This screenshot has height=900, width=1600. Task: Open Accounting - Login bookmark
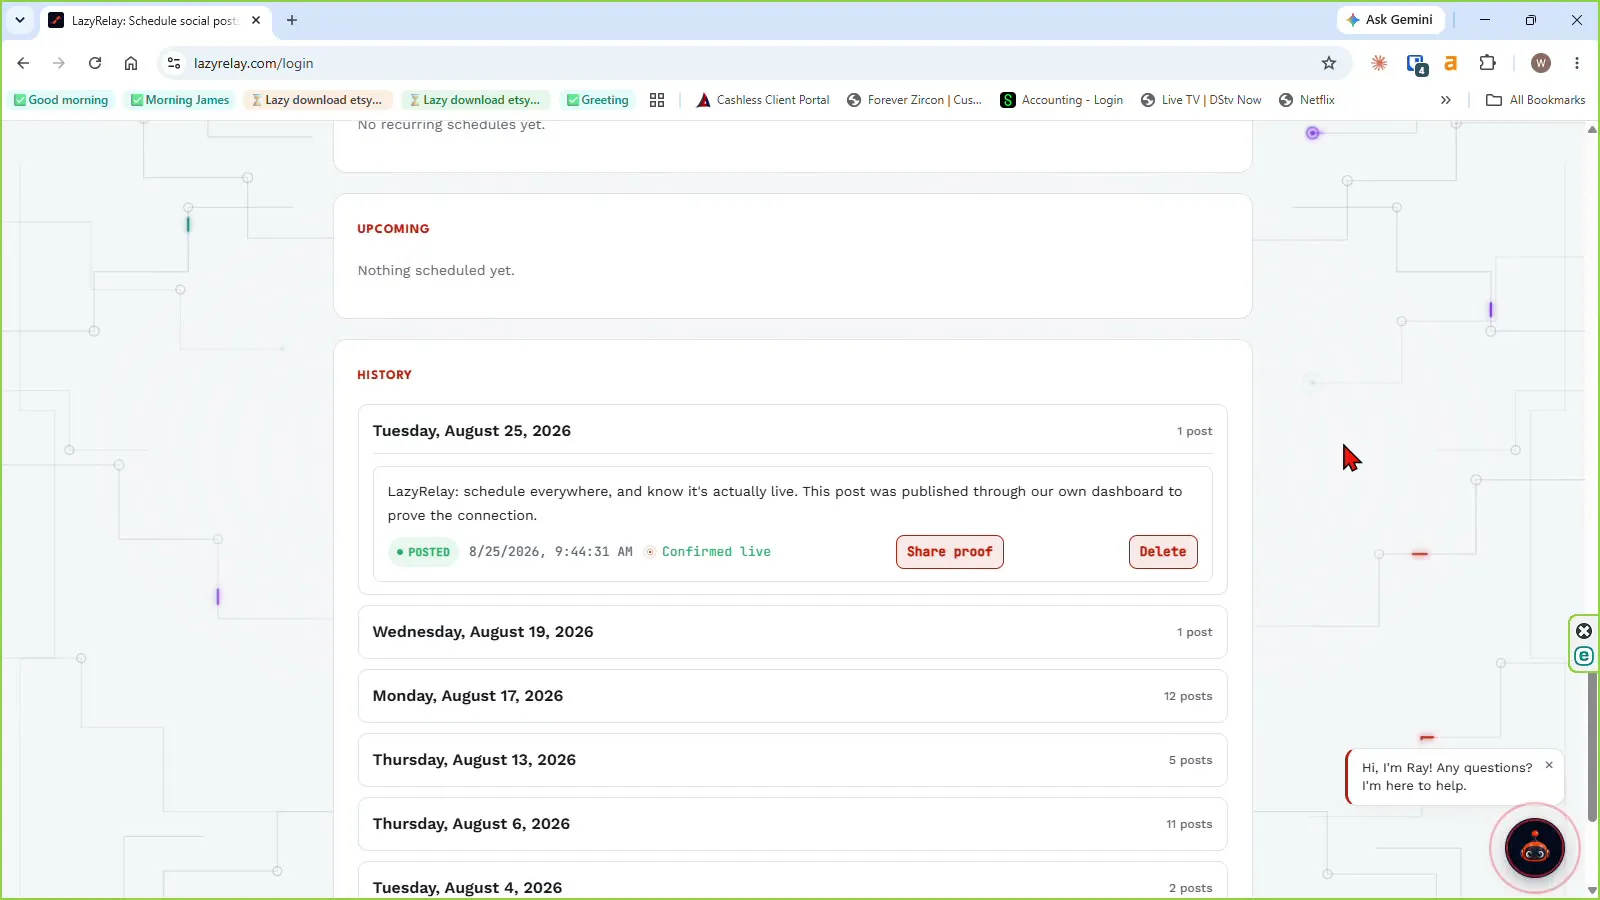1062,100
